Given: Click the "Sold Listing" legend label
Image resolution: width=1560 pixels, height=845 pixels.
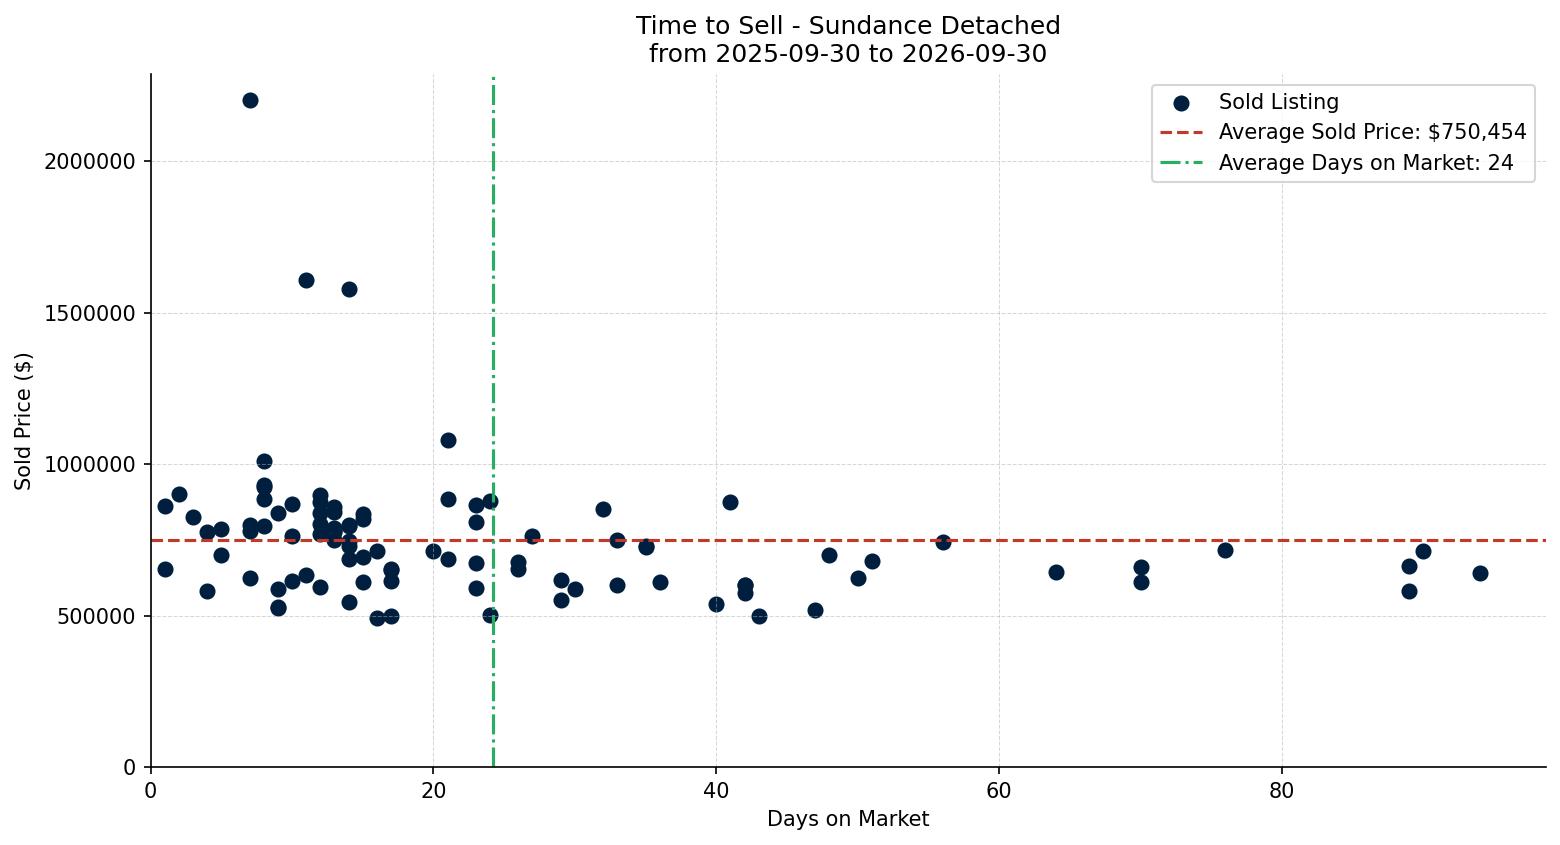Looking at the screenshot, I should [1278, 102].
